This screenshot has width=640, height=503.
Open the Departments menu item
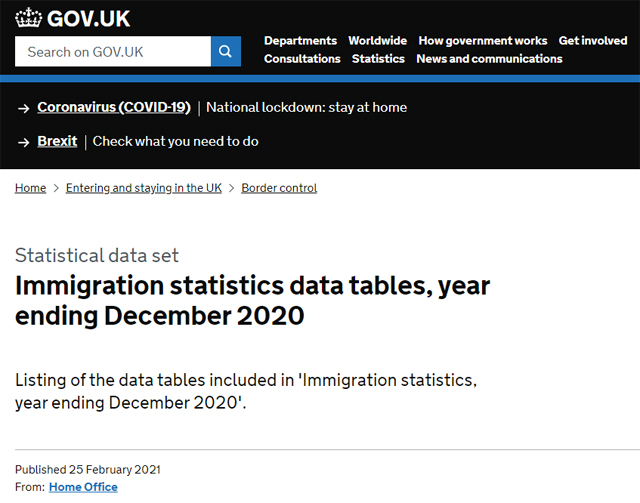click(300, 41)
